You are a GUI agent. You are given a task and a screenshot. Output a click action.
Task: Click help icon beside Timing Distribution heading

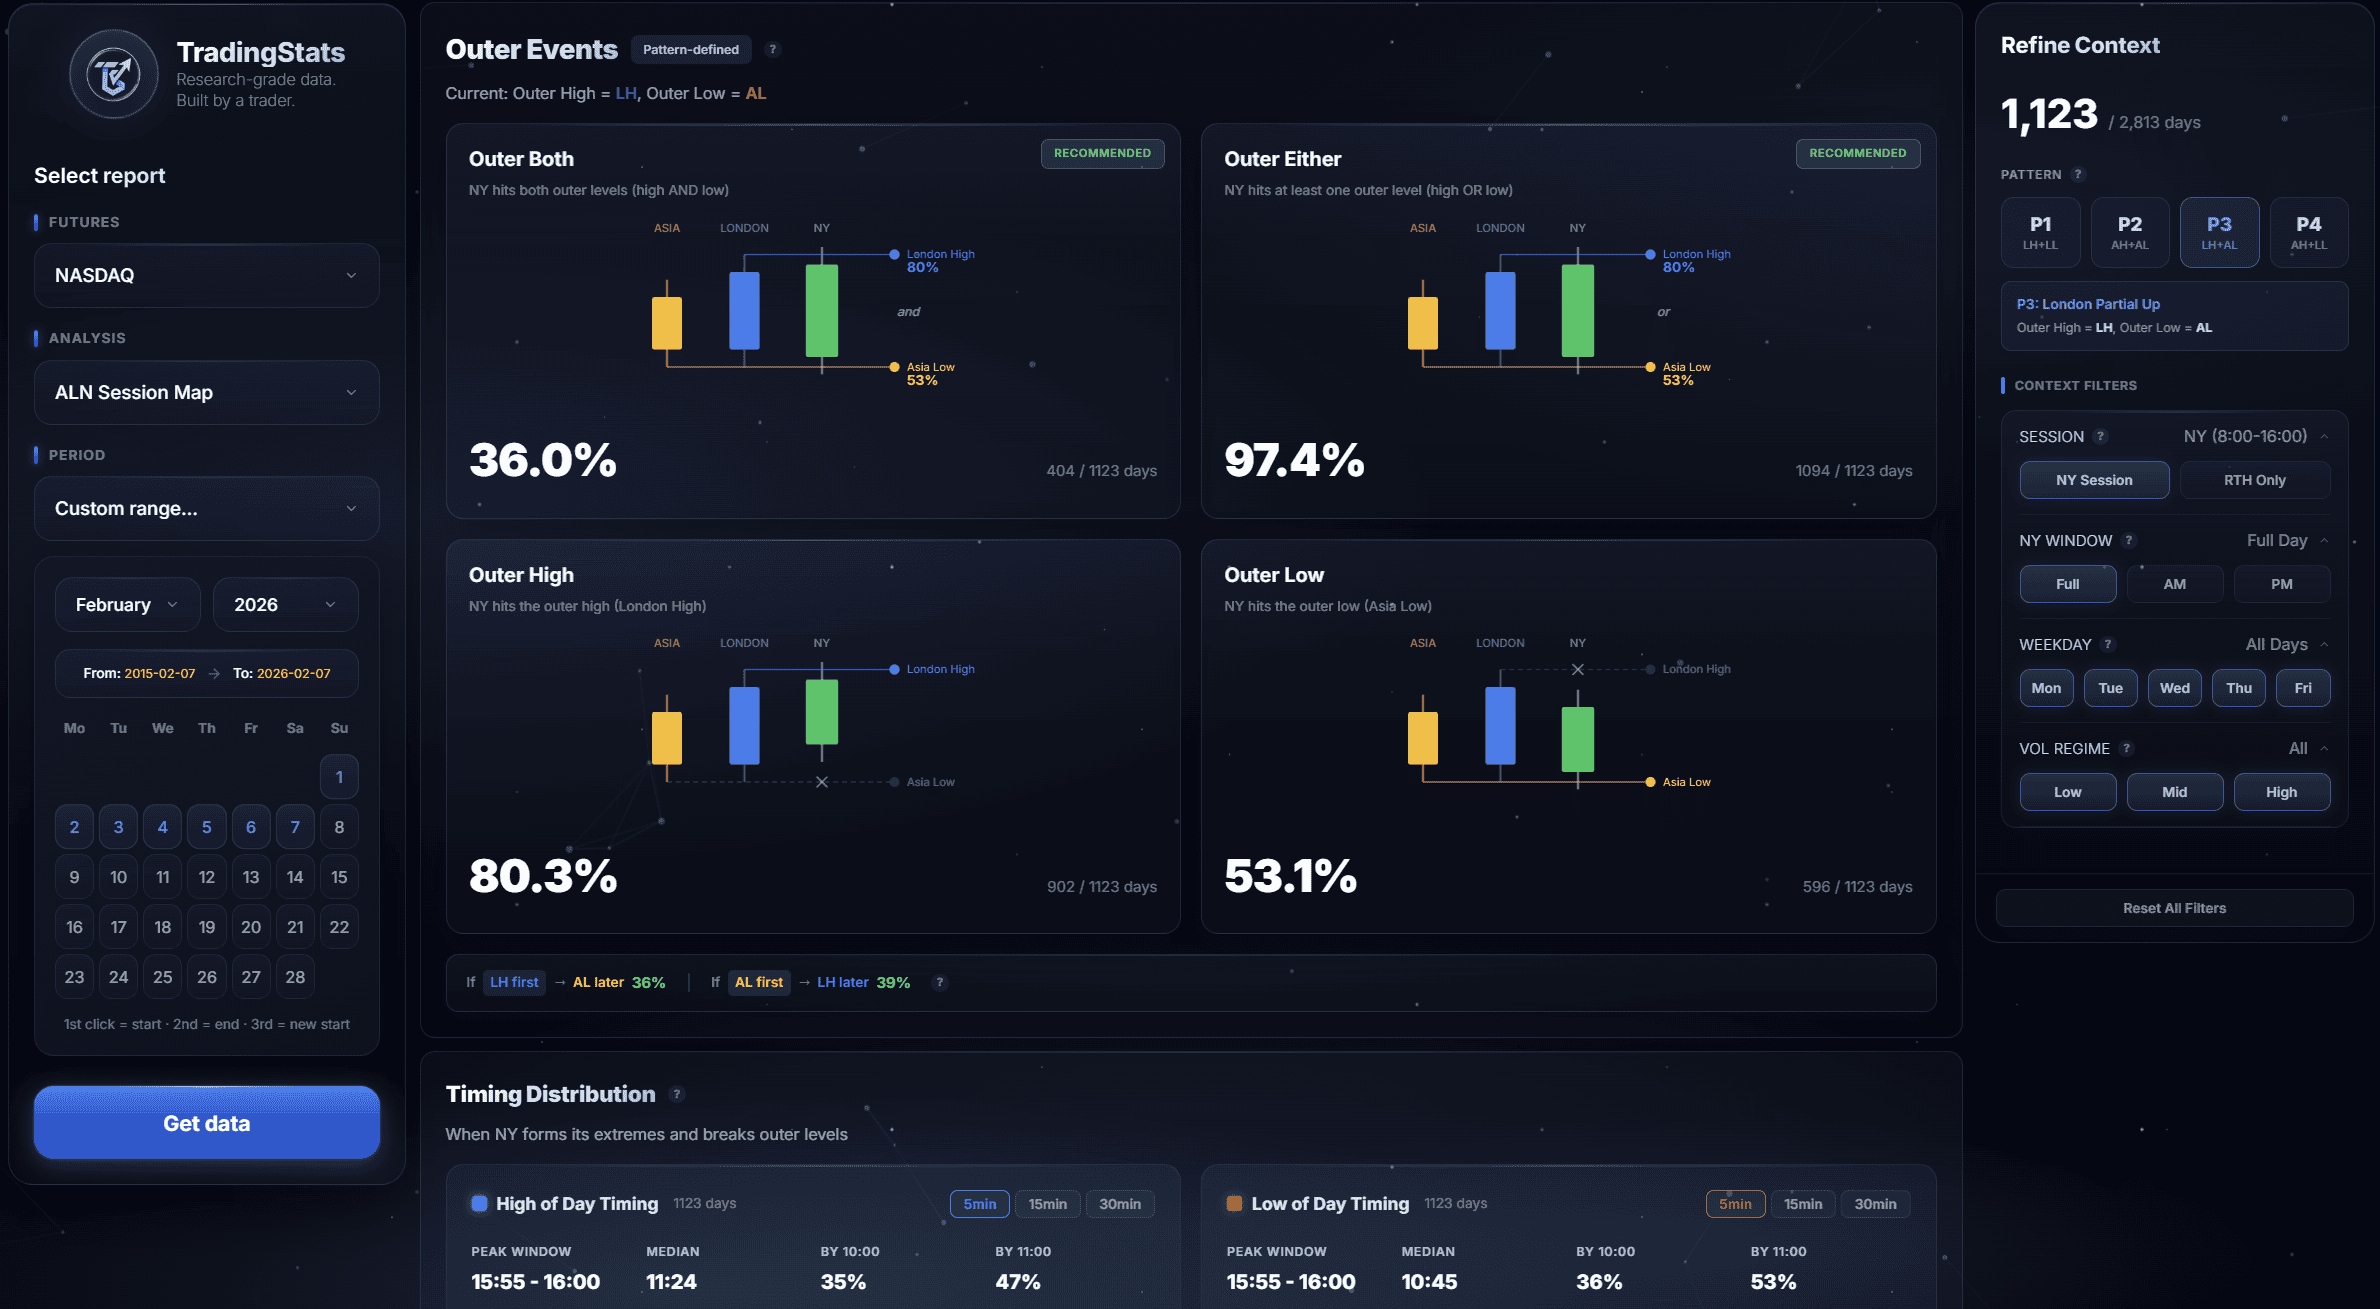(x=678, y=1094)
